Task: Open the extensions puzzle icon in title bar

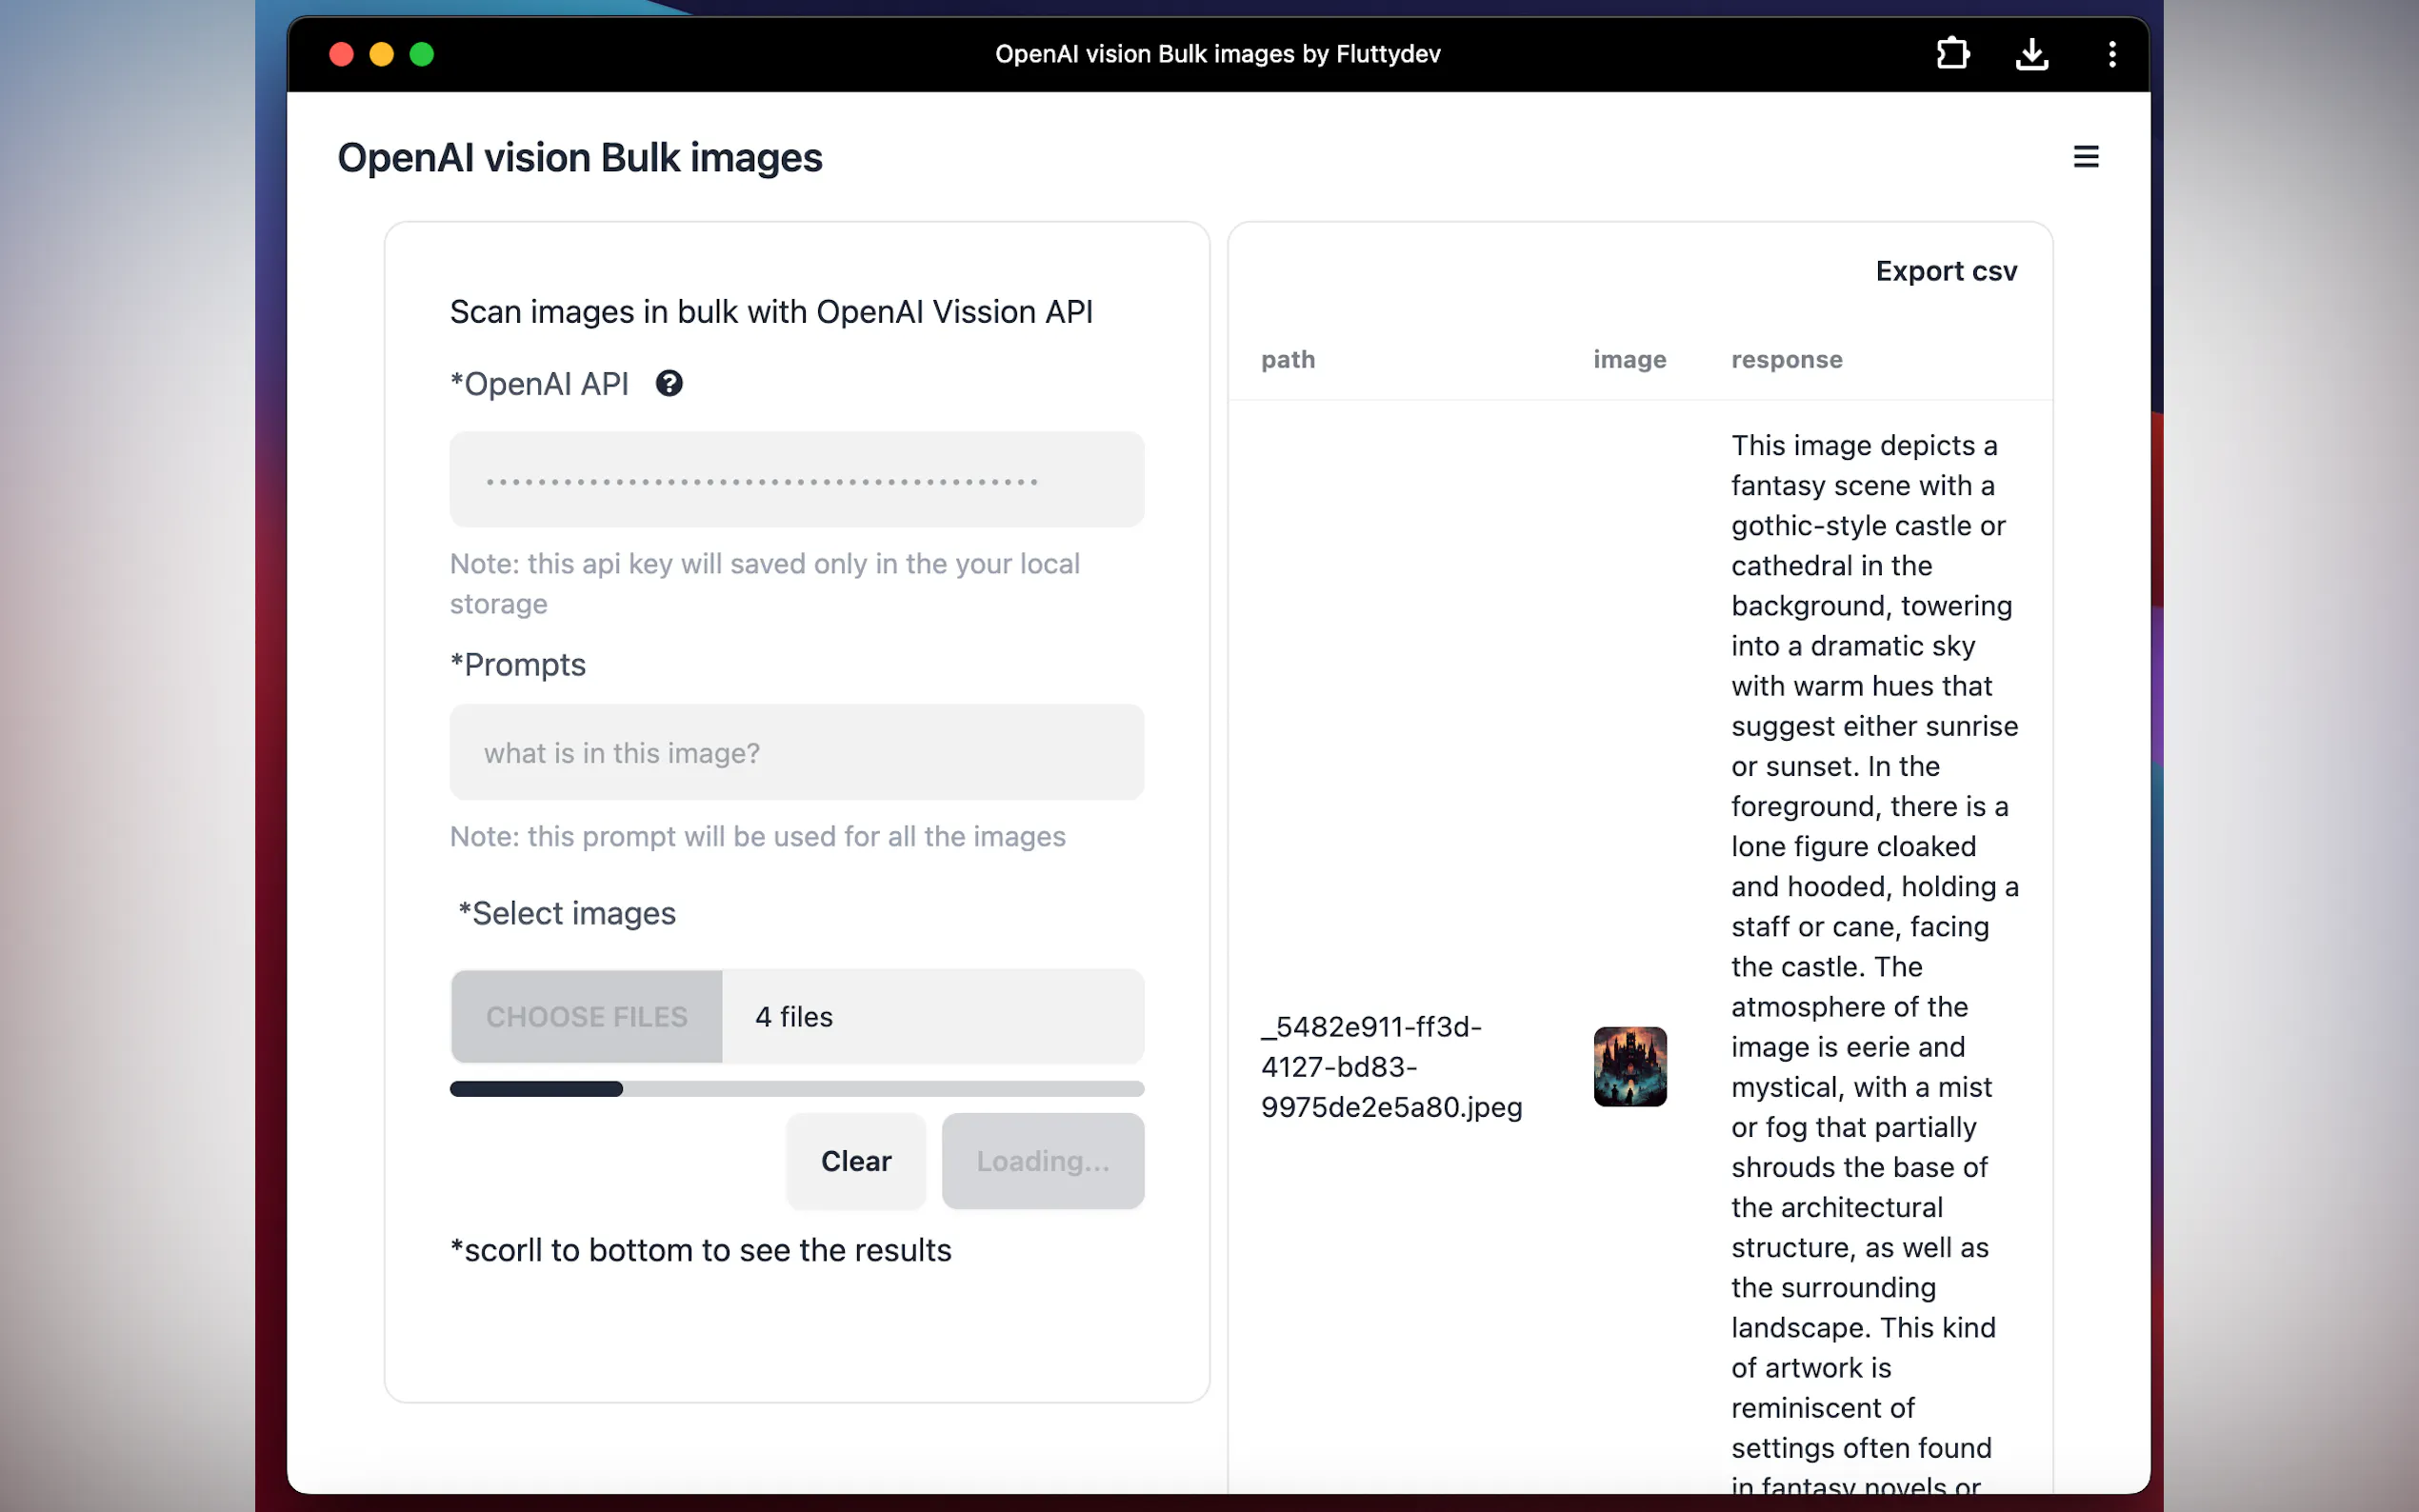Action: [x=1952, y=54]
